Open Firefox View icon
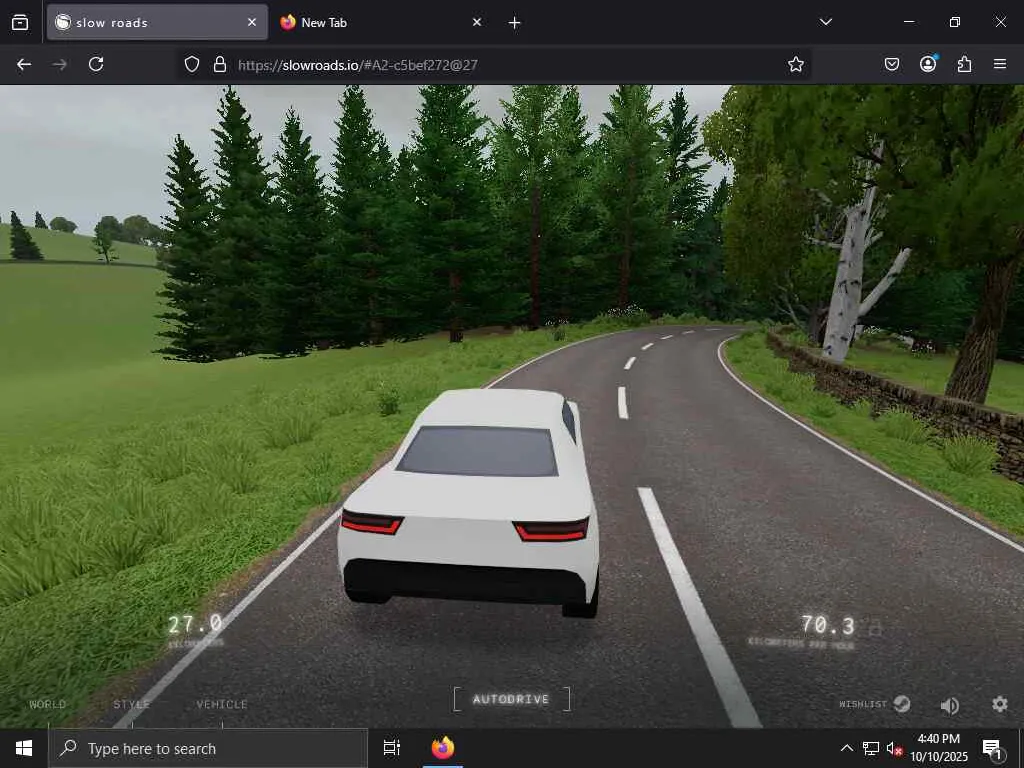Image resolution: width=1024 pixels, height=768 pixels. pos(20,22)
